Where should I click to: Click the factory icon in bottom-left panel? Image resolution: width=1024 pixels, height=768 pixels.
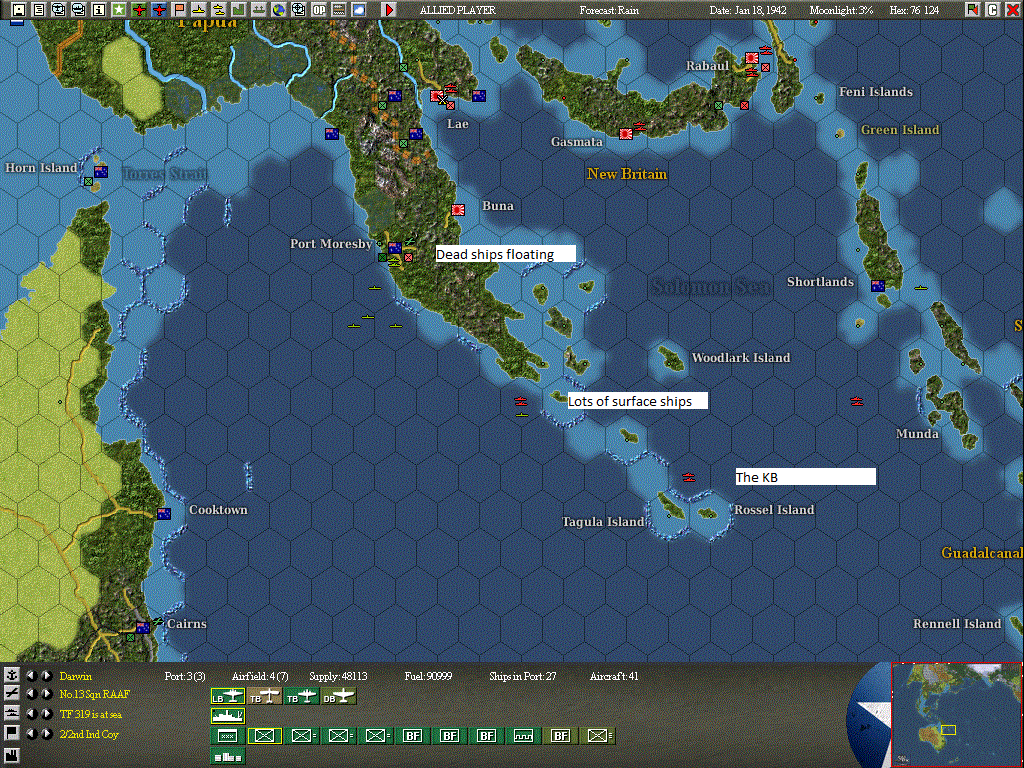click(x=11, y=754)
